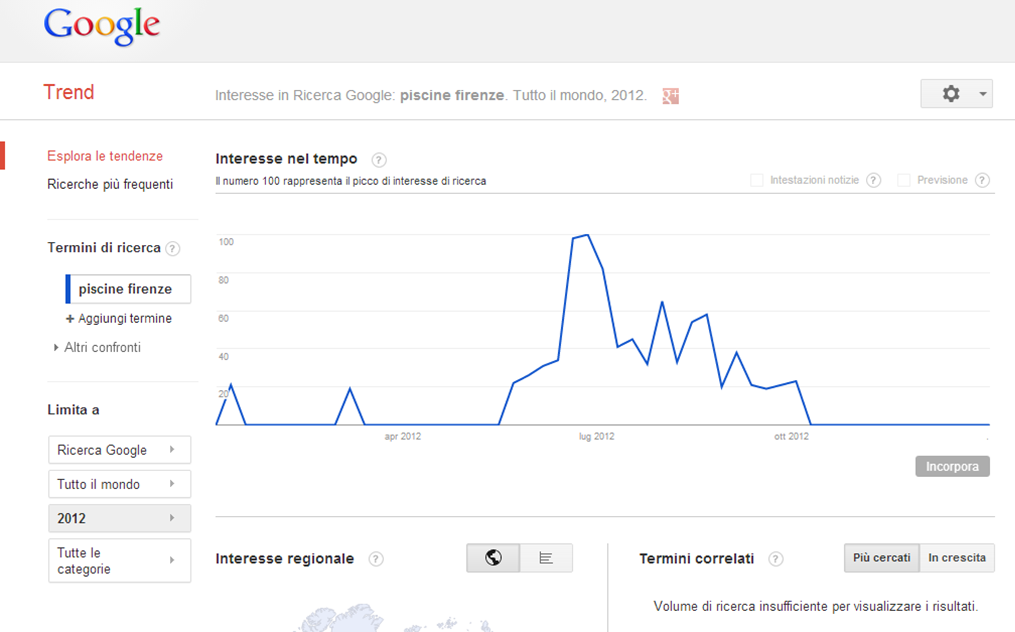
Task: Edit the piscine firenze search term field
Action: [128, 289]
